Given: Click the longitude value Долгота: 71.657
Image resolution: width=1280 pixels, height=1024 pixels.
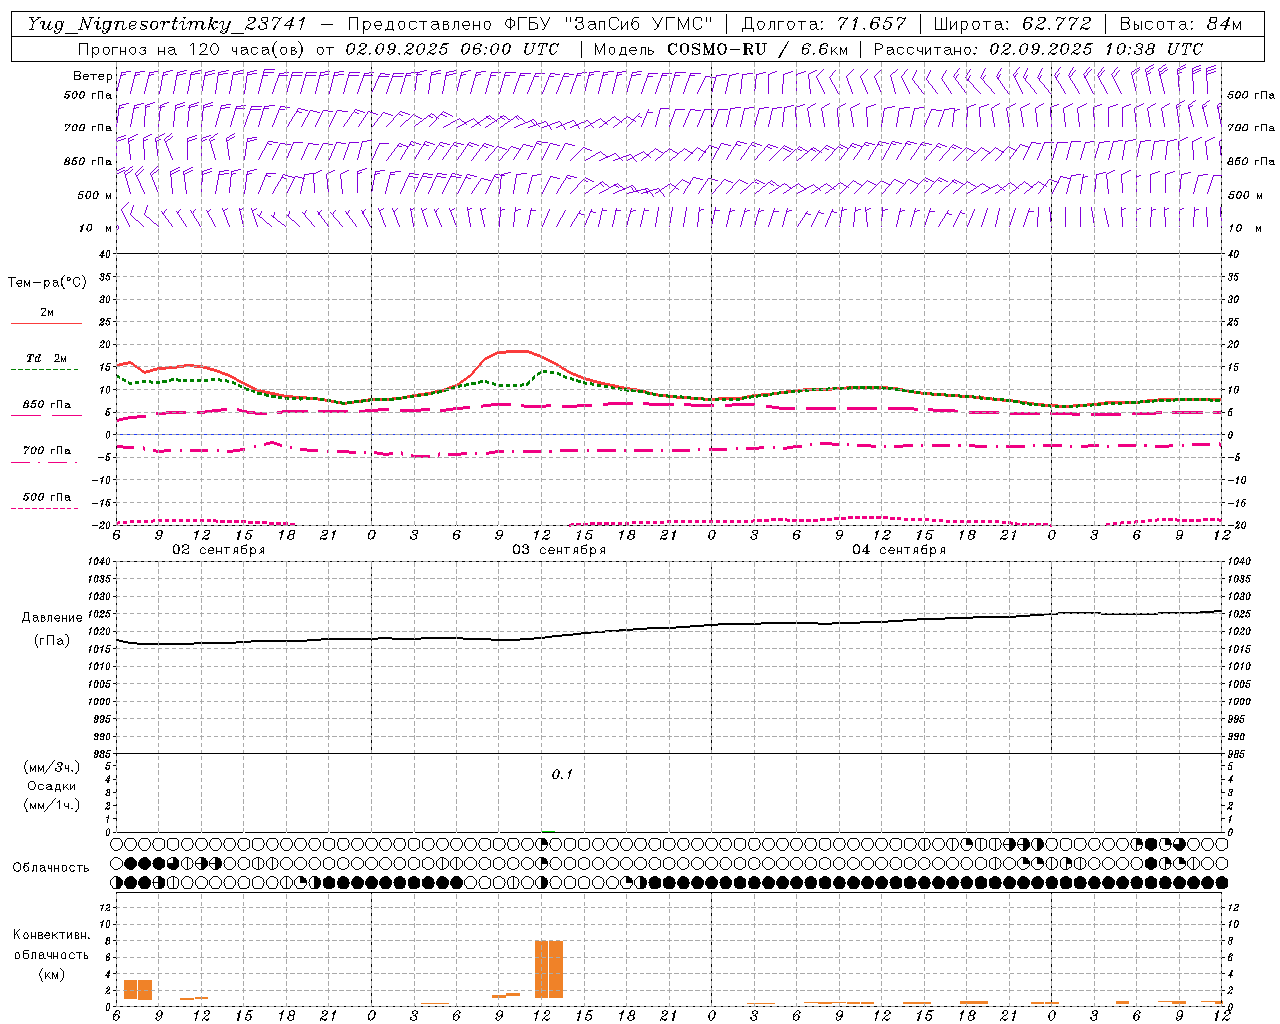Looking at the screenshot, I should [823, 24].
